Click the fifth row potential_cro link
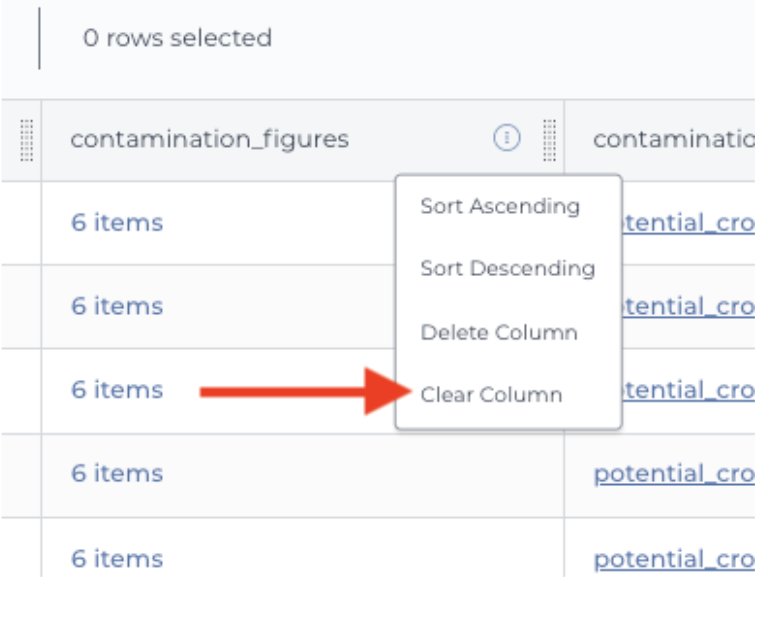This screenshot has height=634, width=766. coord(674,559)
